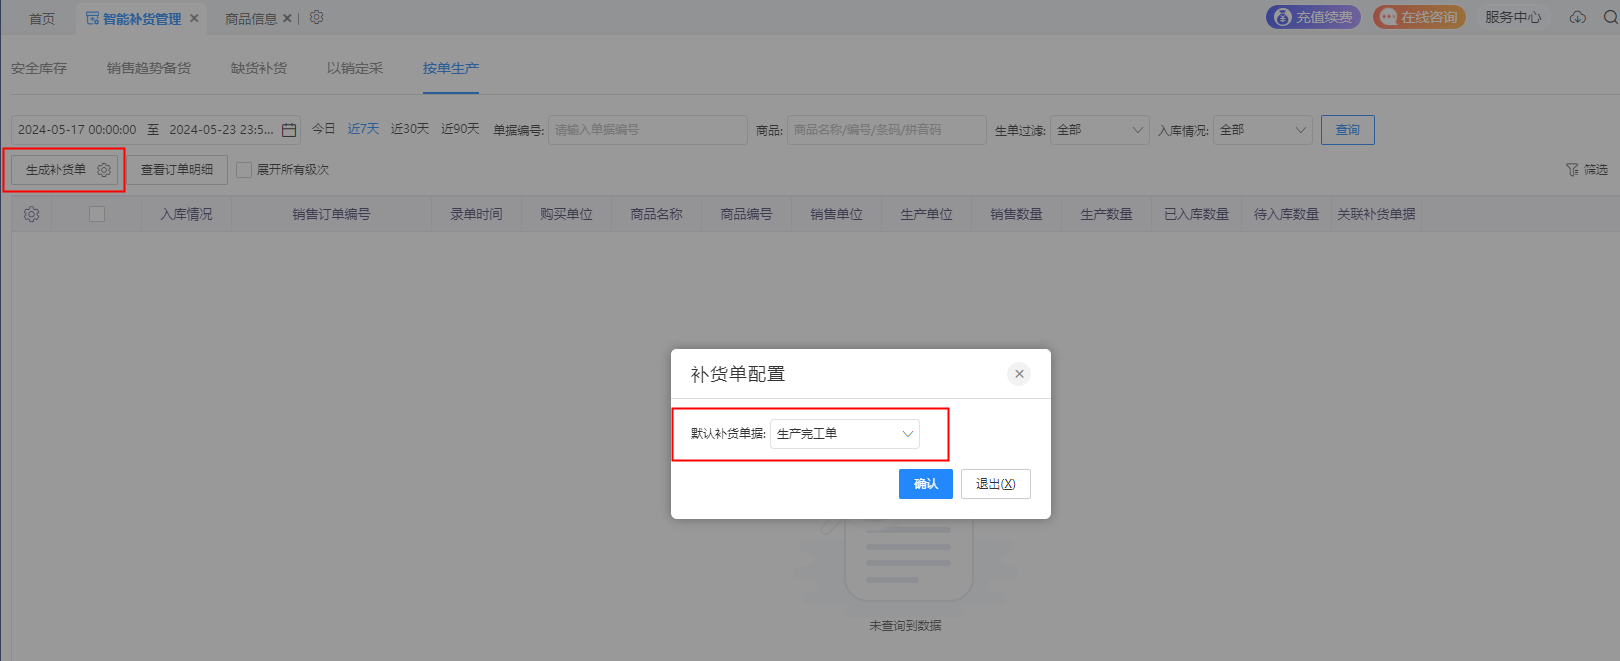This screenshot has width=1620, height=661.
Task: Switch to the 销售趋势备货 tab
Action: (149, 68)
